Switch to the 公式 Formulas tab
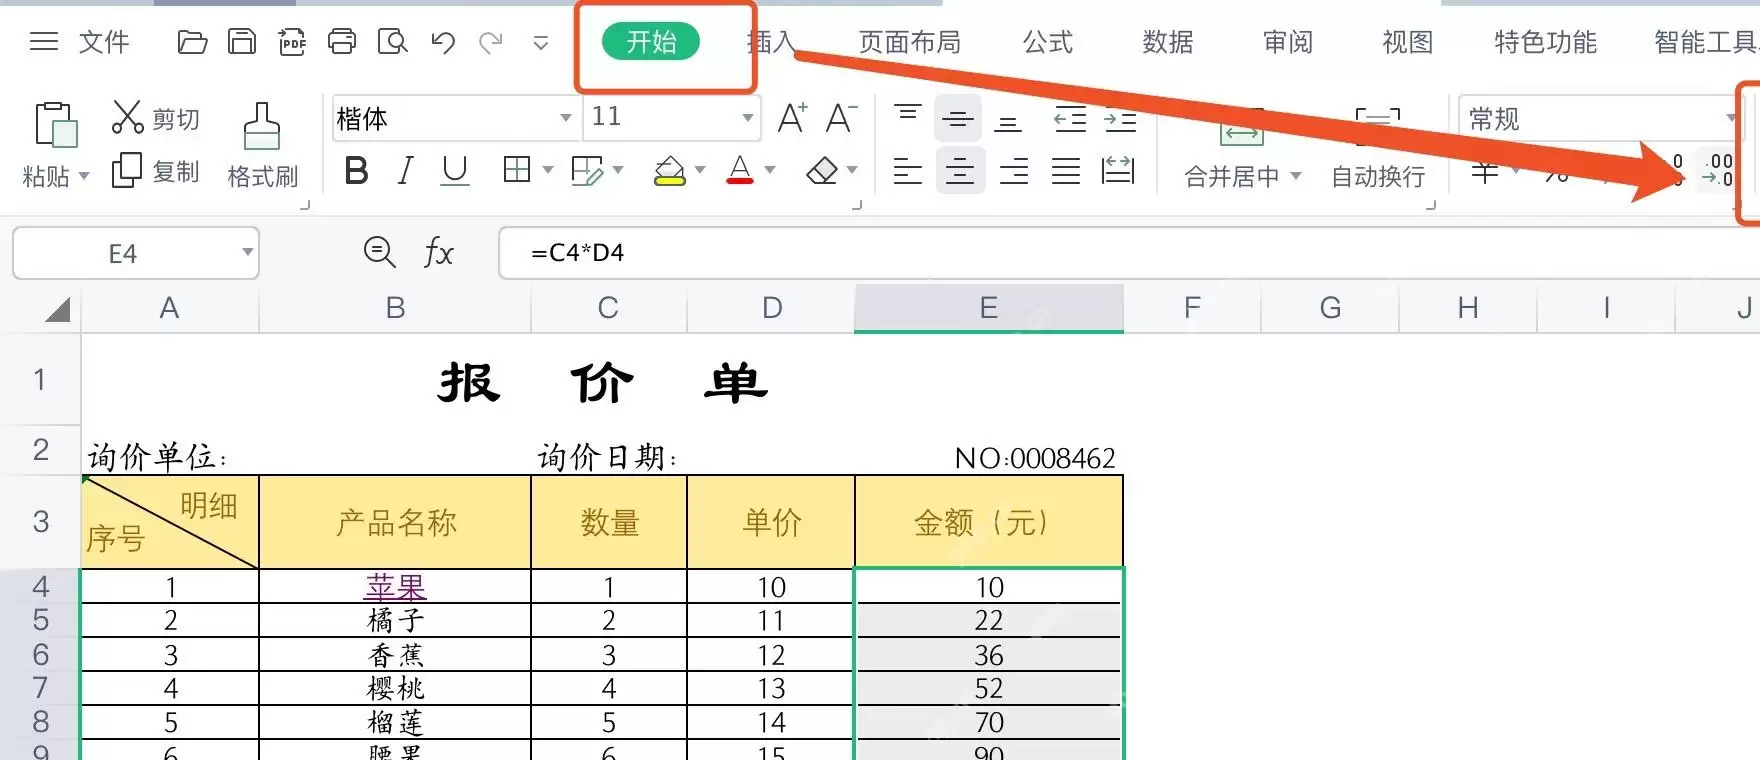This screenshot has width=1760, height=760. tap(1047, 42)
